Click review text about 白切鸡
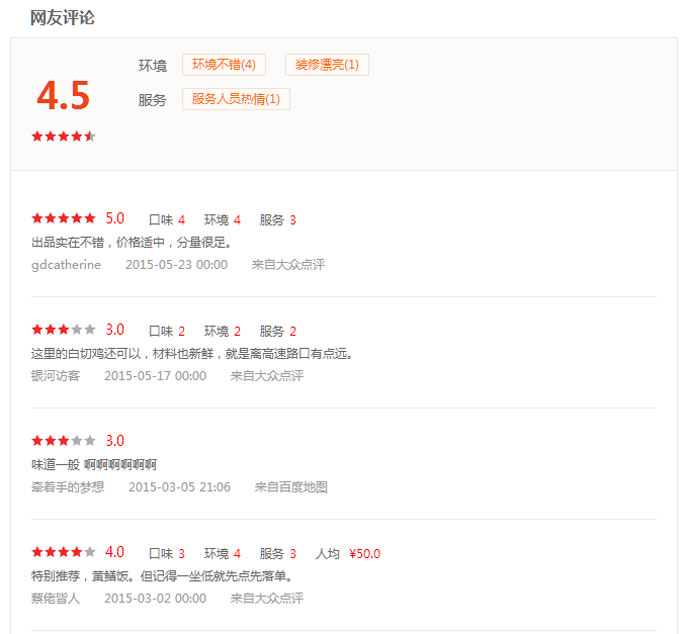The image size is (688, 634). click(192, 354)
